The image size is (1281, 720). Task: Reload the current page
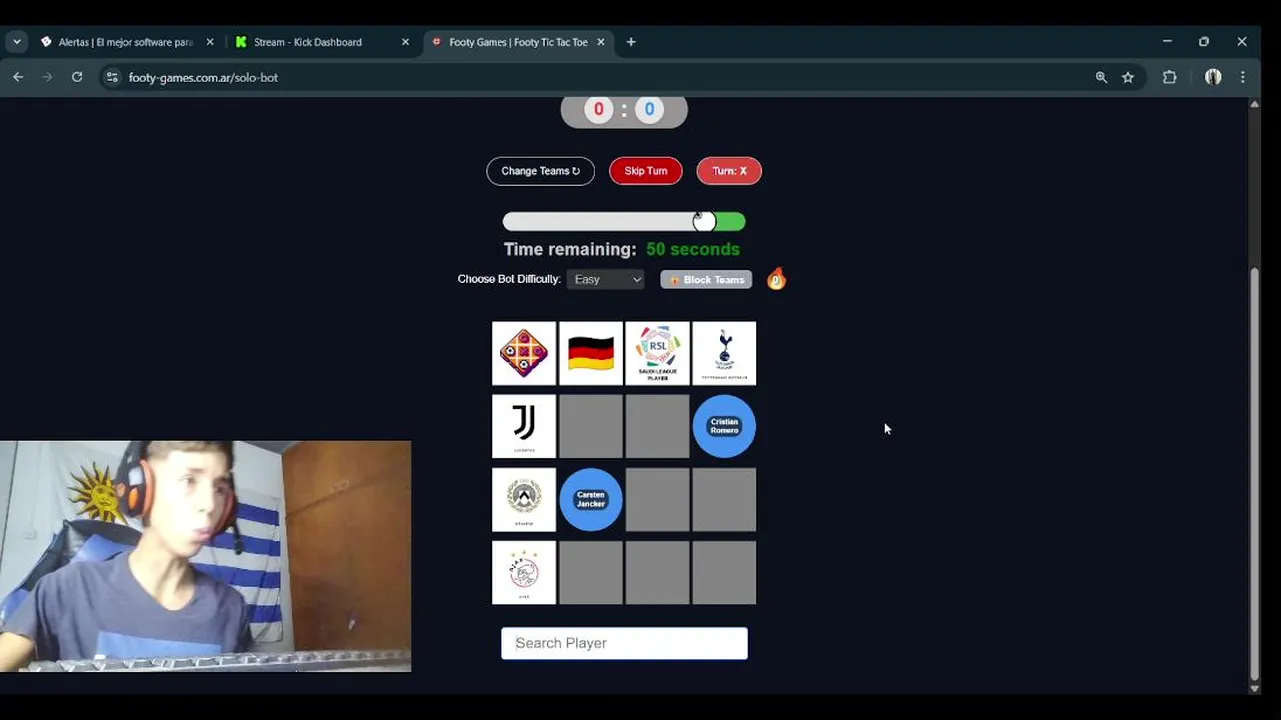coord(77,77)
